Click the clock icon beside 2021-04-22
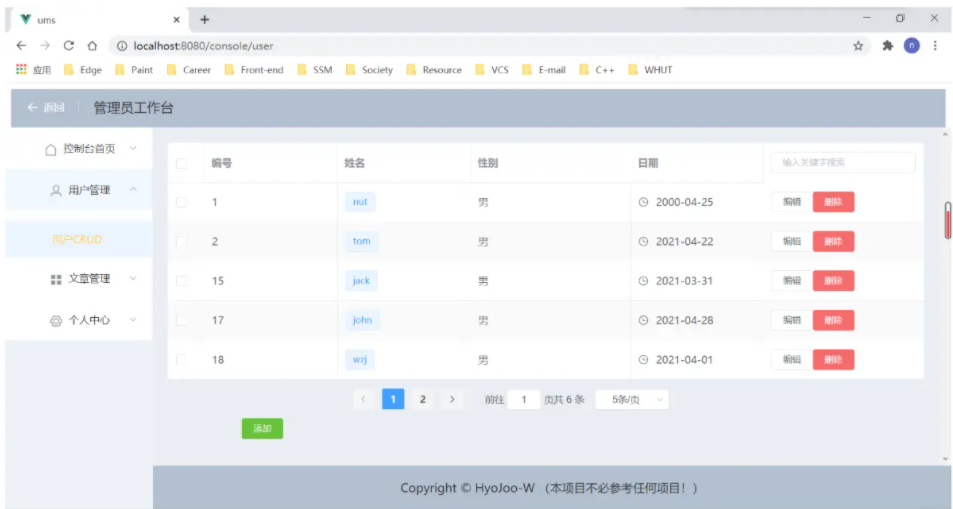This screenshot has height=509, width=953. 644,241
